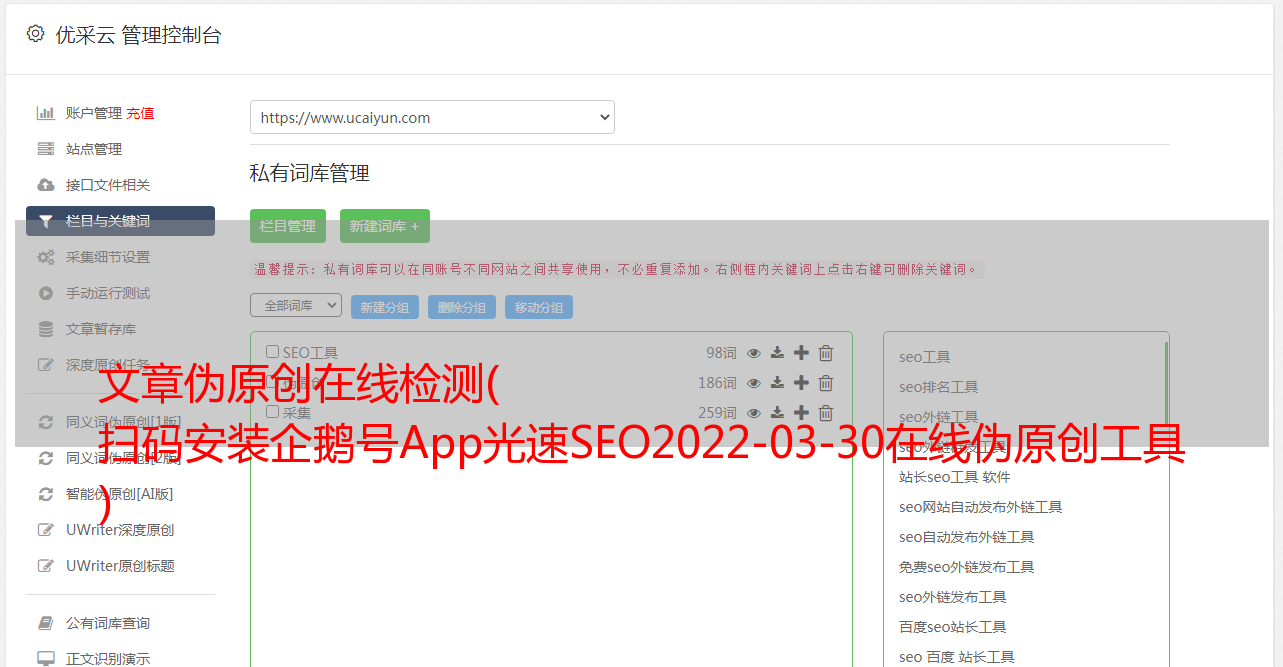Open the active 栏目与关键词 menu item
The height and width of the screenshot is (667, 1283).
120,221
